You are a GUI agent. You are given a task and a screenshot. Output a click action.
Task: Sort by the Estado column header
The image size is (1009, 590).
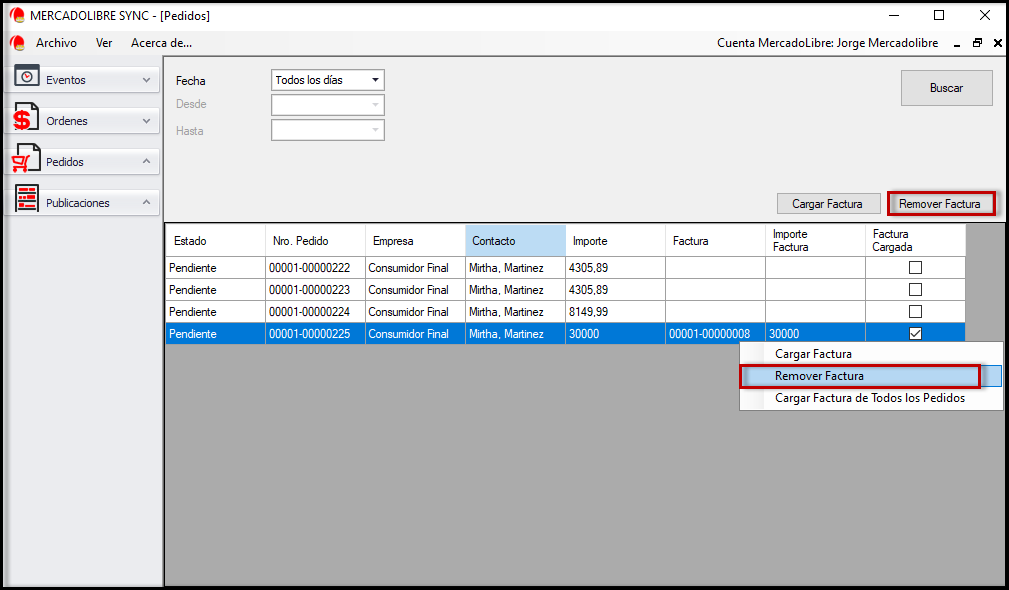(x=215, y=241)
